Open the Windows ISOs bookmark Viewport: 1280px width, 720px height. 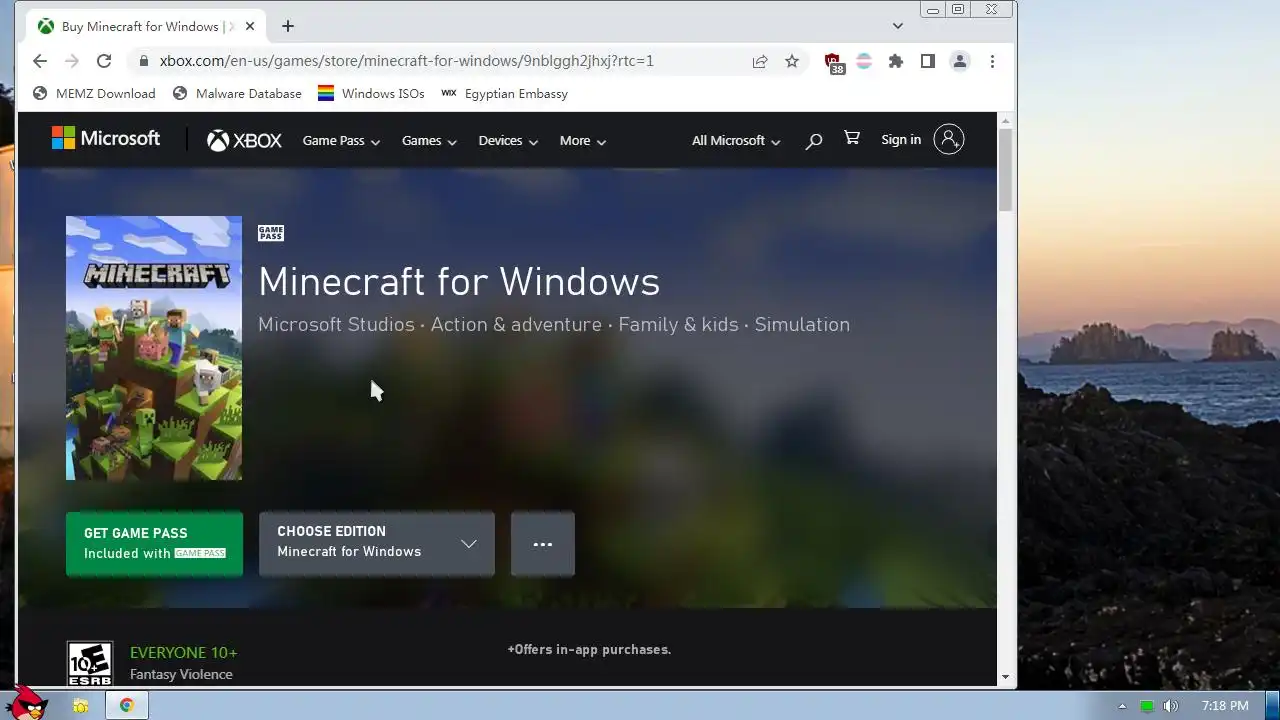[371, 93]
